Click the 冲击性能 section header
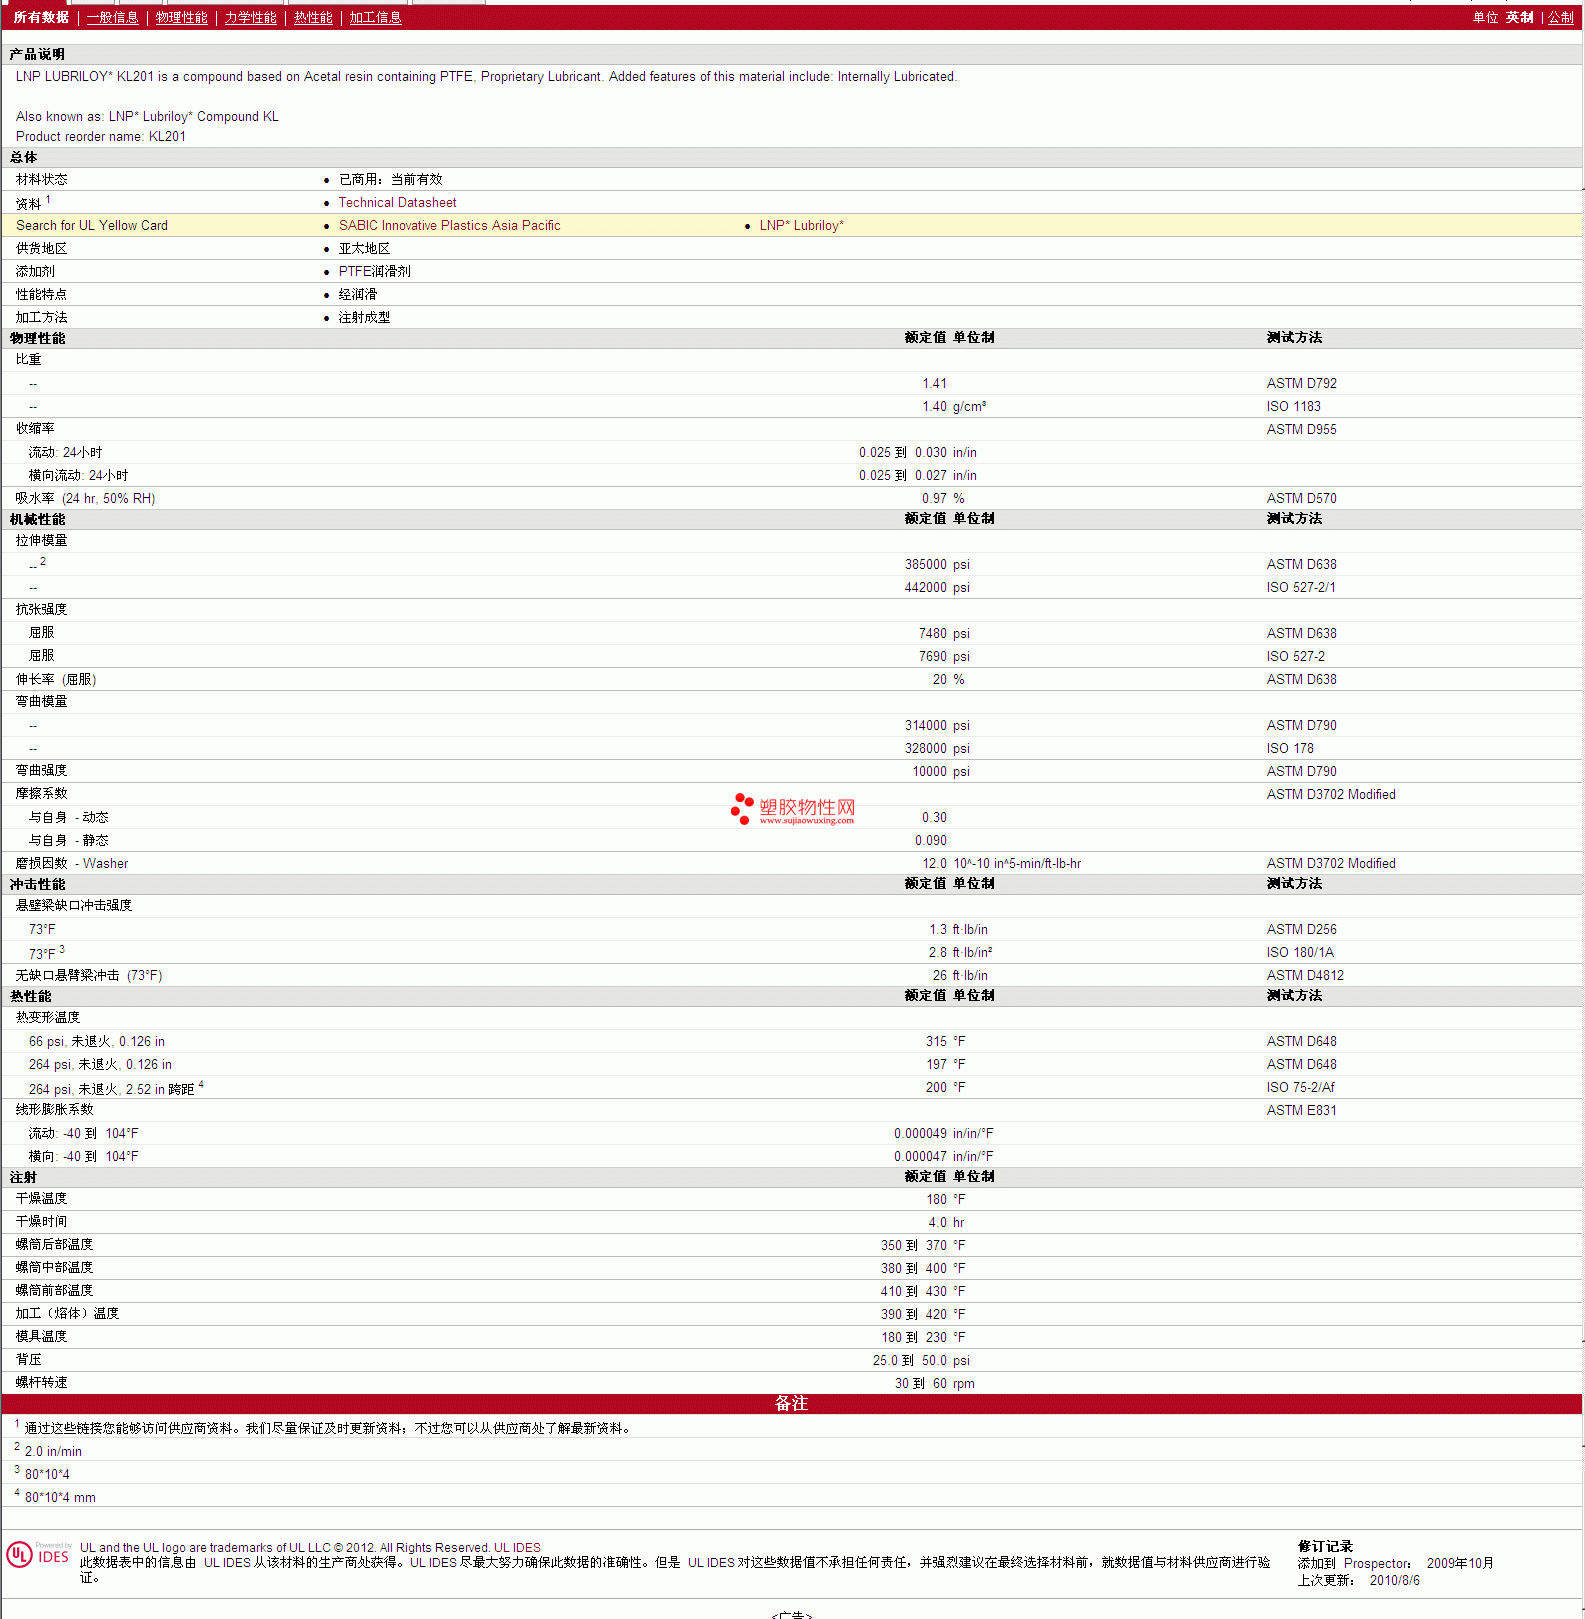 point(37,885)
